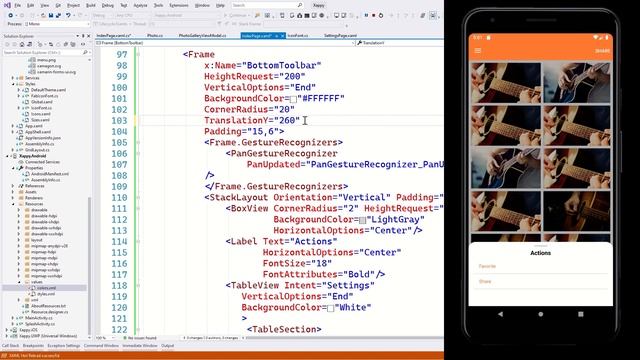Click the Hot Reload status bar icon
Viewport: 640px width, 360px height.
pyautogui.click(x=4, y=356)
